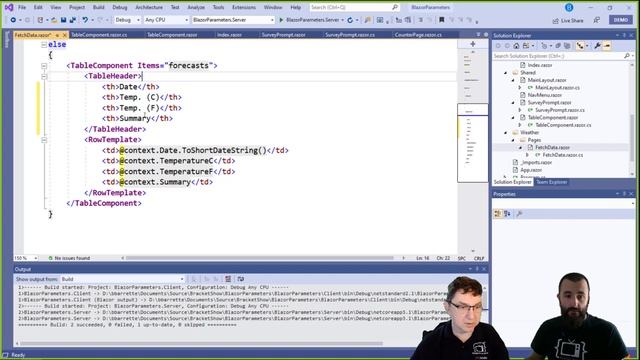Expand TableComponent.razor.cs node in Solution Explorer

coord(520,125)
